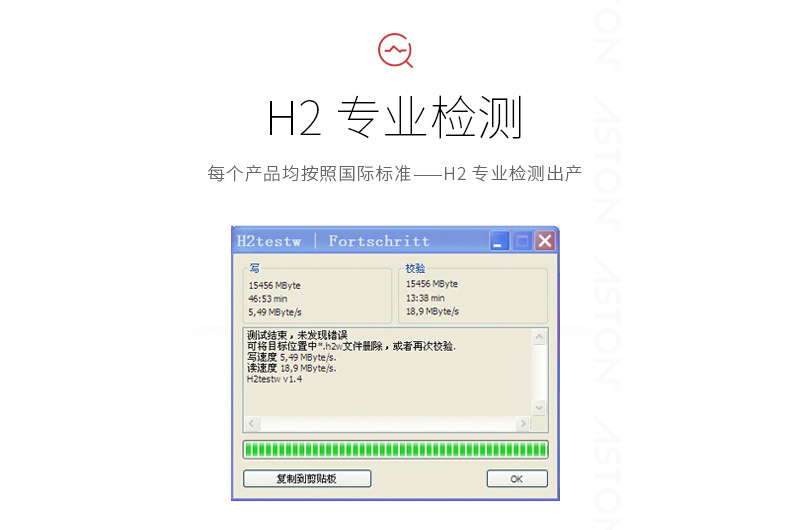
Task: Click the 46:53 min write time value
Action: (268, 299)
